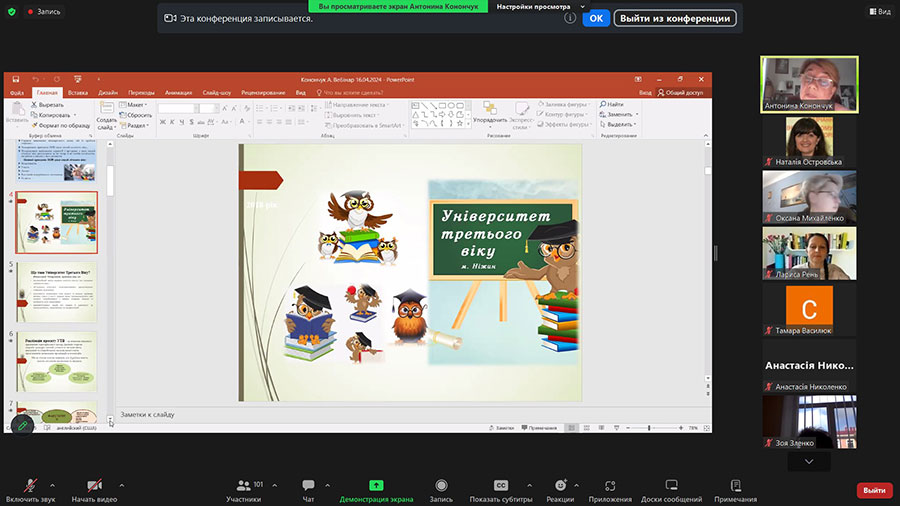Screen dimensions: 900x506
Task: Click the red Выйти leave button
Action: pos(874,490)
